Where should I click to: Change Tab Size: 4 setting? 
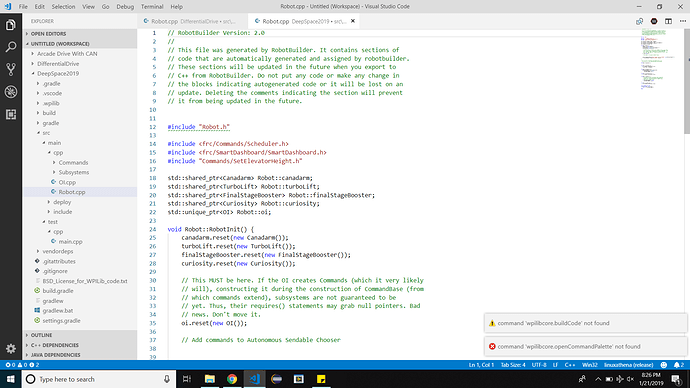coord(513,365)
